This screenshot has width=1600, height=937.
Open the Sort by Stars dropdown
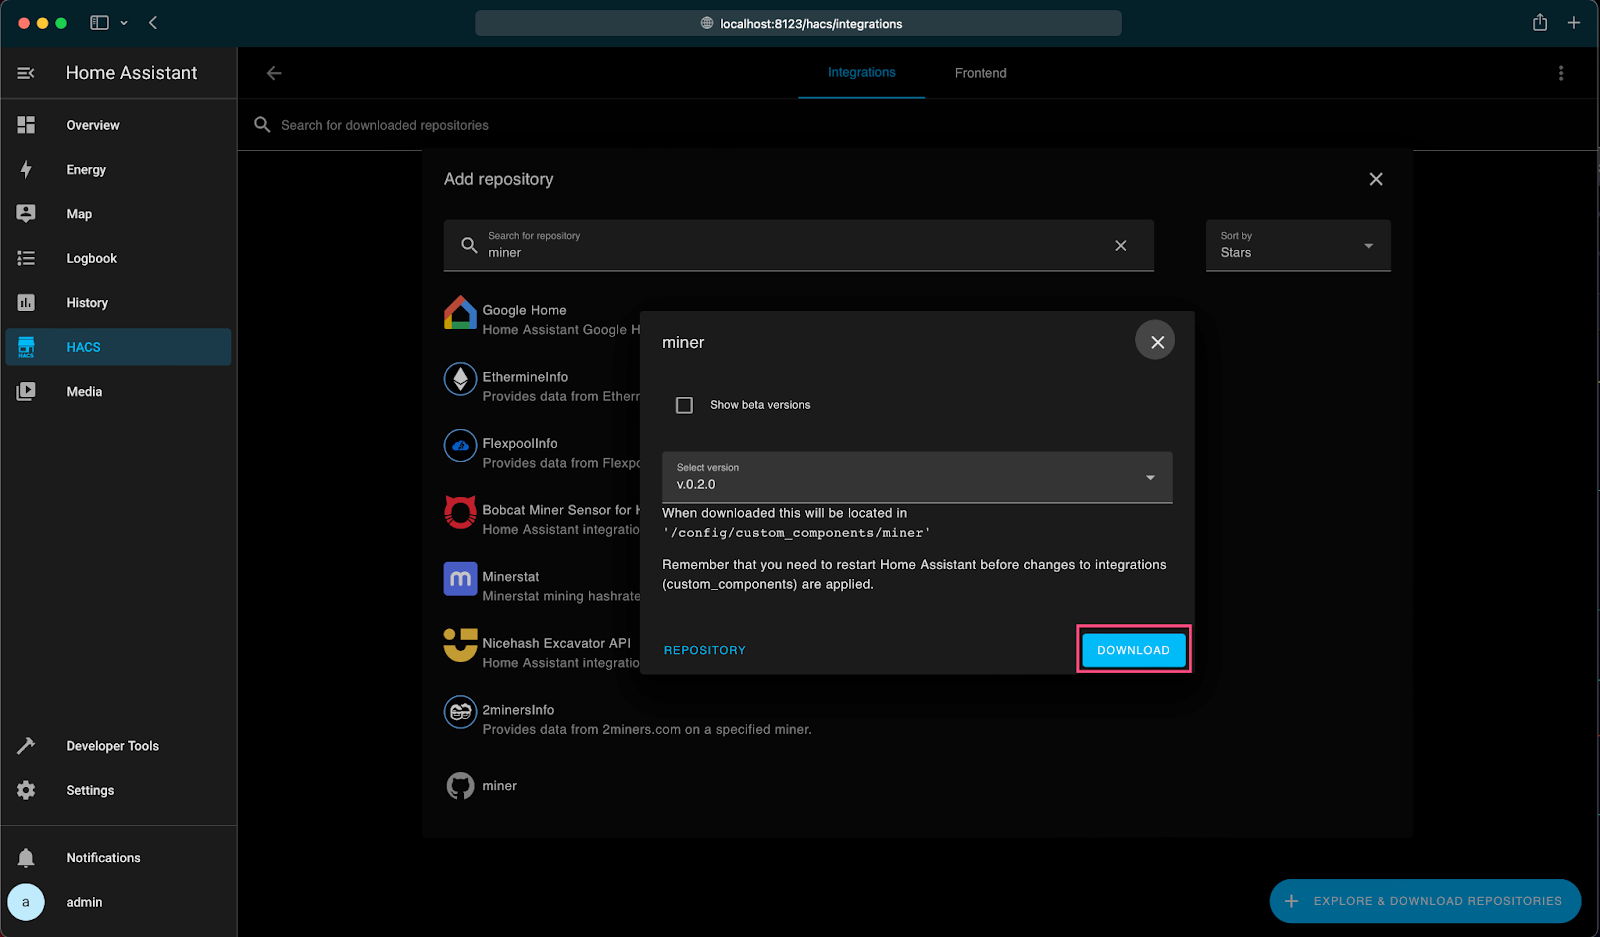1298,245
